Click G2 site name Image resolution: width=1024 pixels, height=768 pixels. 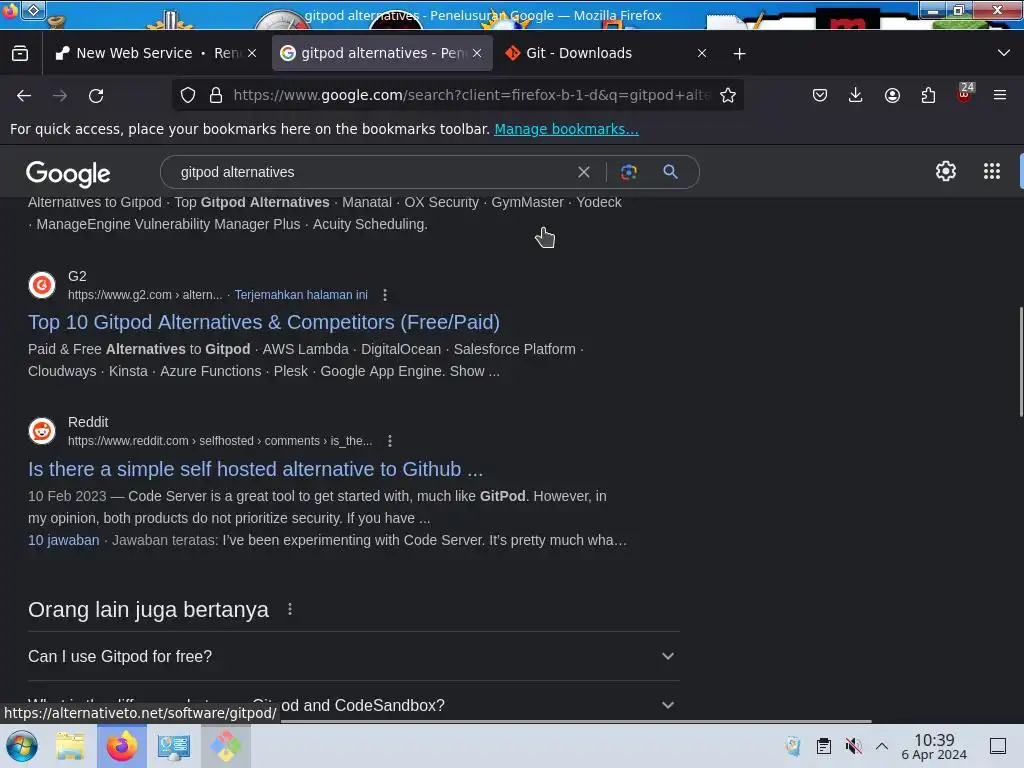(x=77, y=276)
